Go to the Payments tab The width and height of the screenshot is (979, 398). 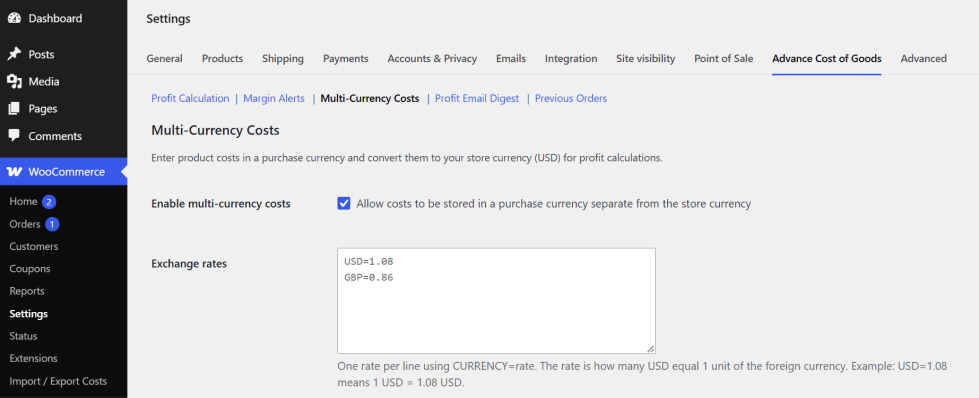[346, 59]
